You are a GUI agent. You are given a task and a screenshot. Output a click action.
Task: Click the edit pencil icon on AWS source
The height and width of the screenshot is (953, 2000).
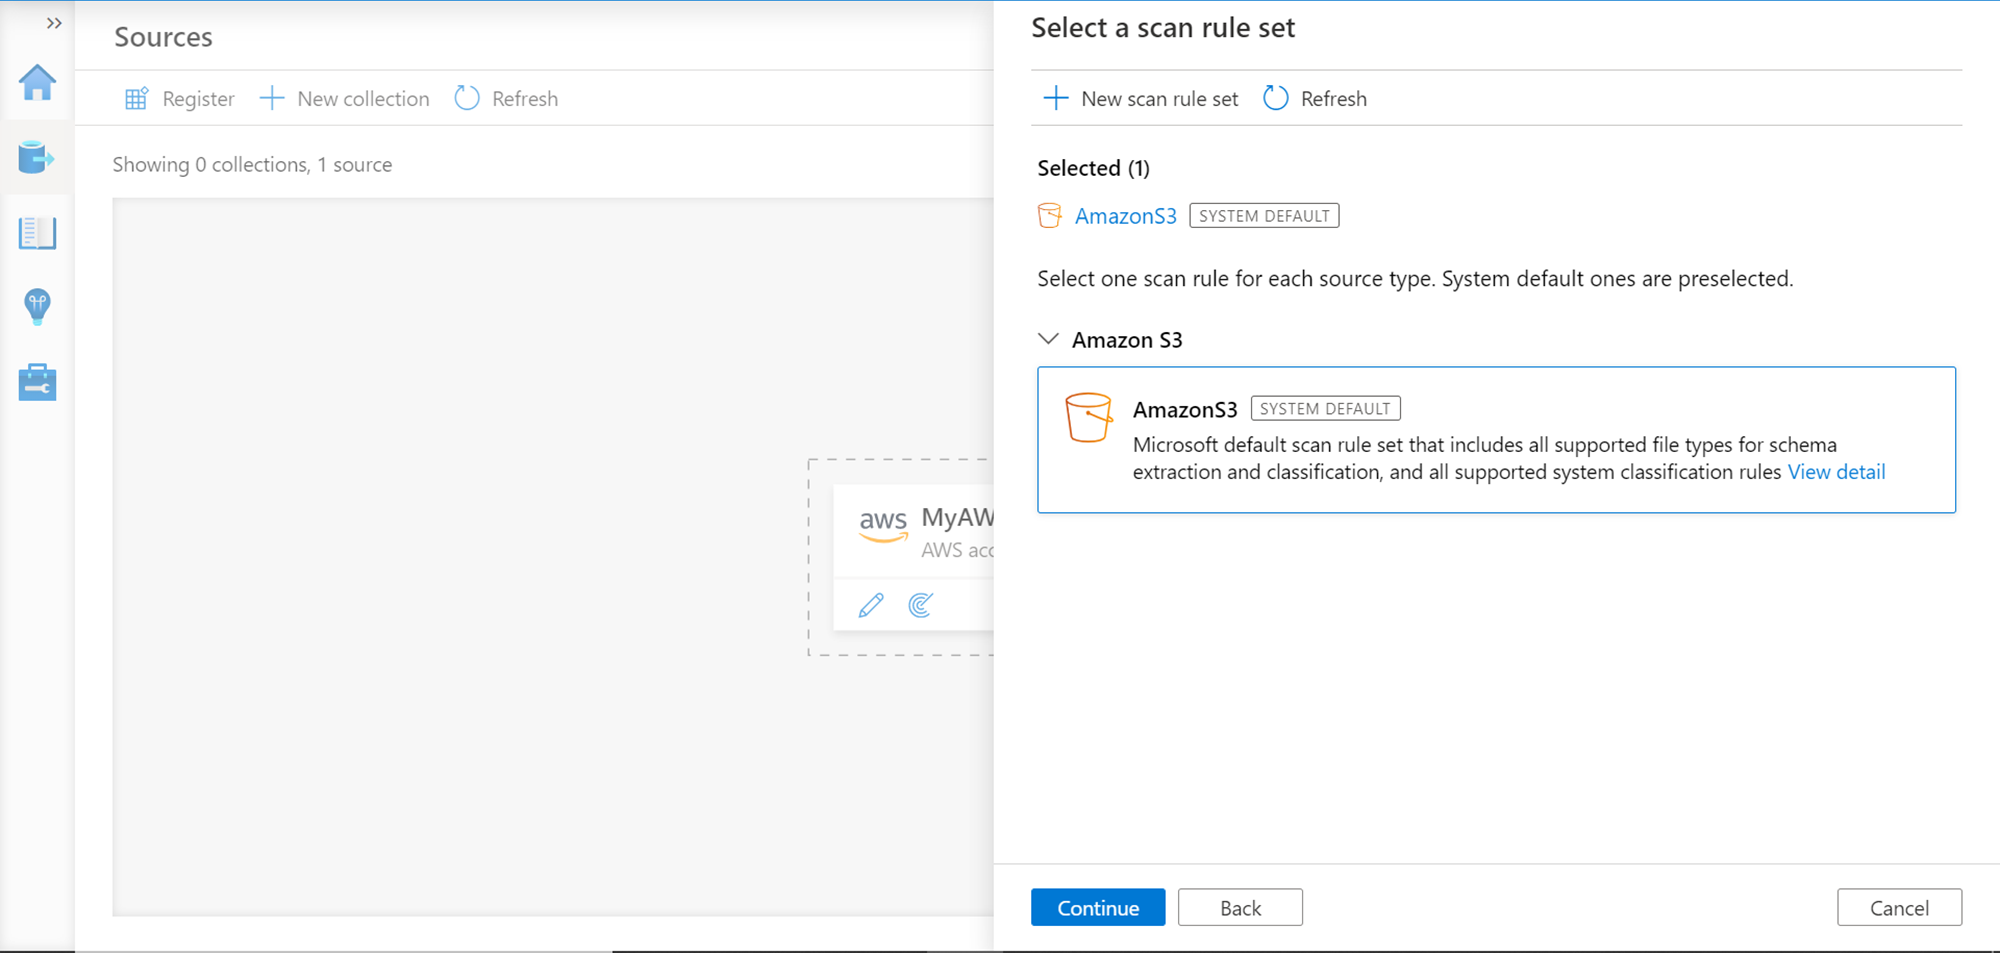[x=871, y=605]
